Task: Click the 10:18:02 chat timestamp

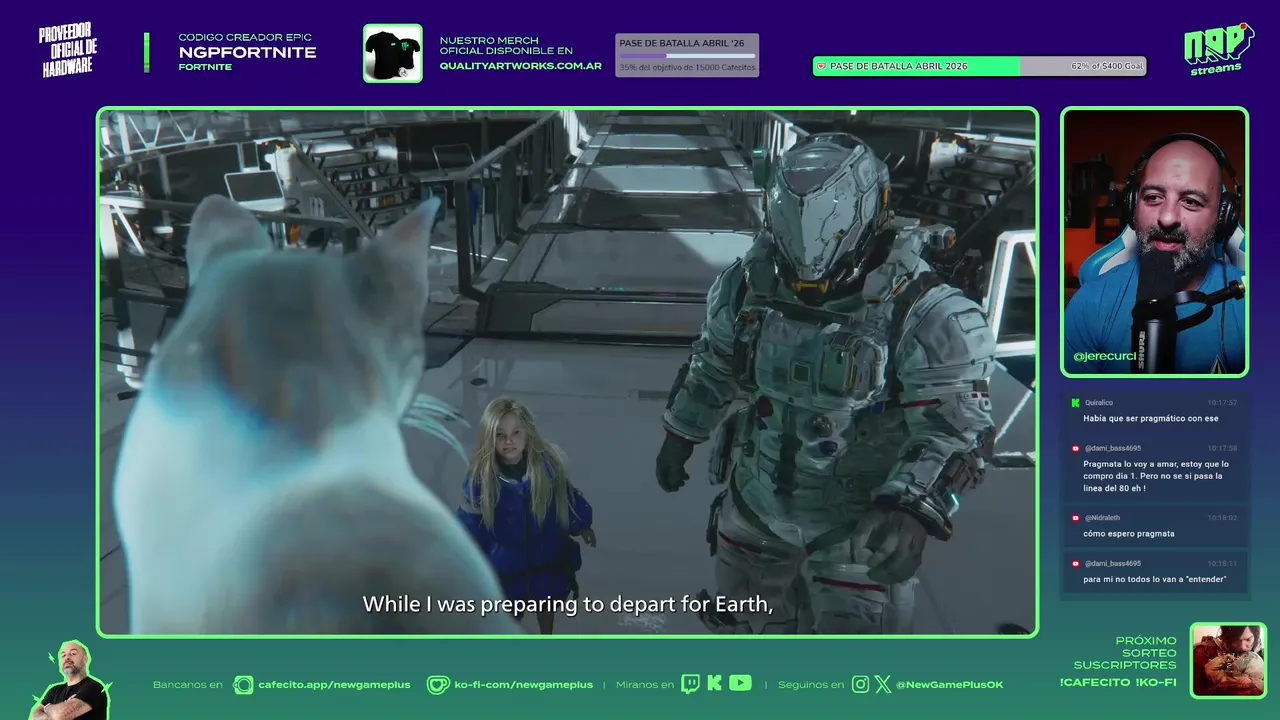Action: coord(1222,518)
